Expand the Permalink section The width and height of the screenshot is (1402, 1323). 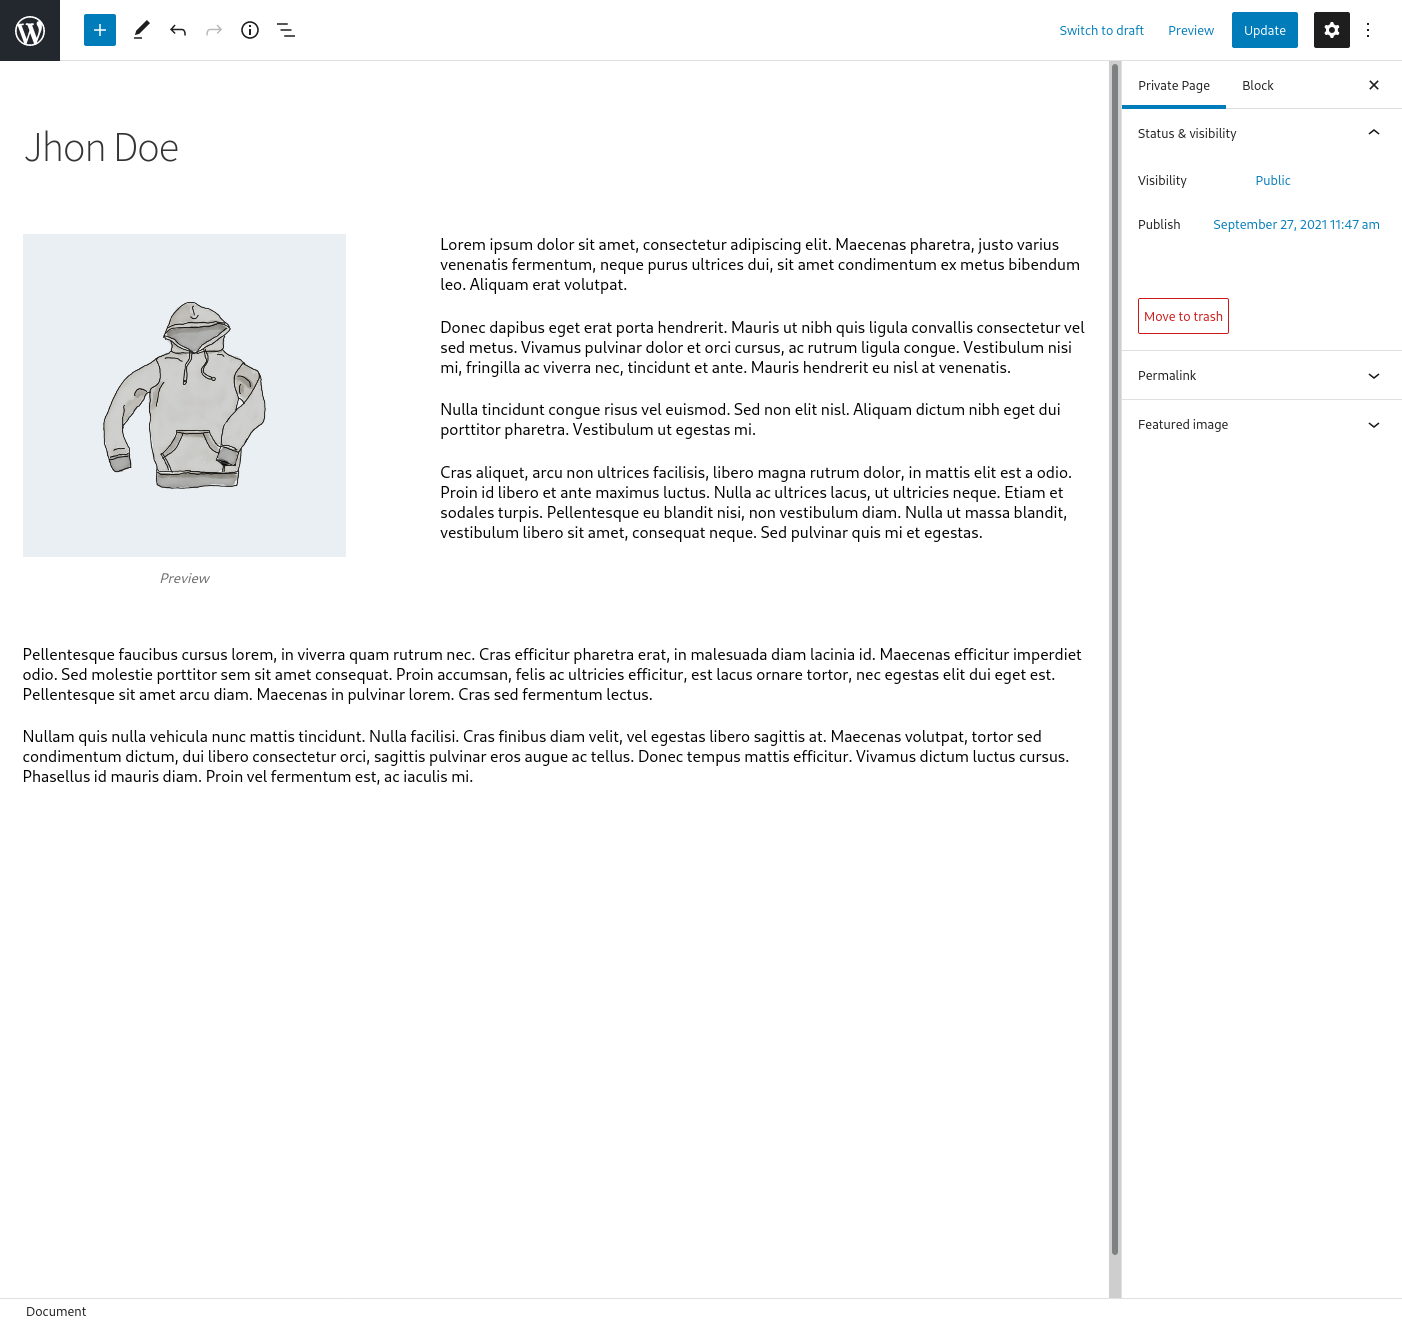pyautogui.click(x=1373, y=375)
